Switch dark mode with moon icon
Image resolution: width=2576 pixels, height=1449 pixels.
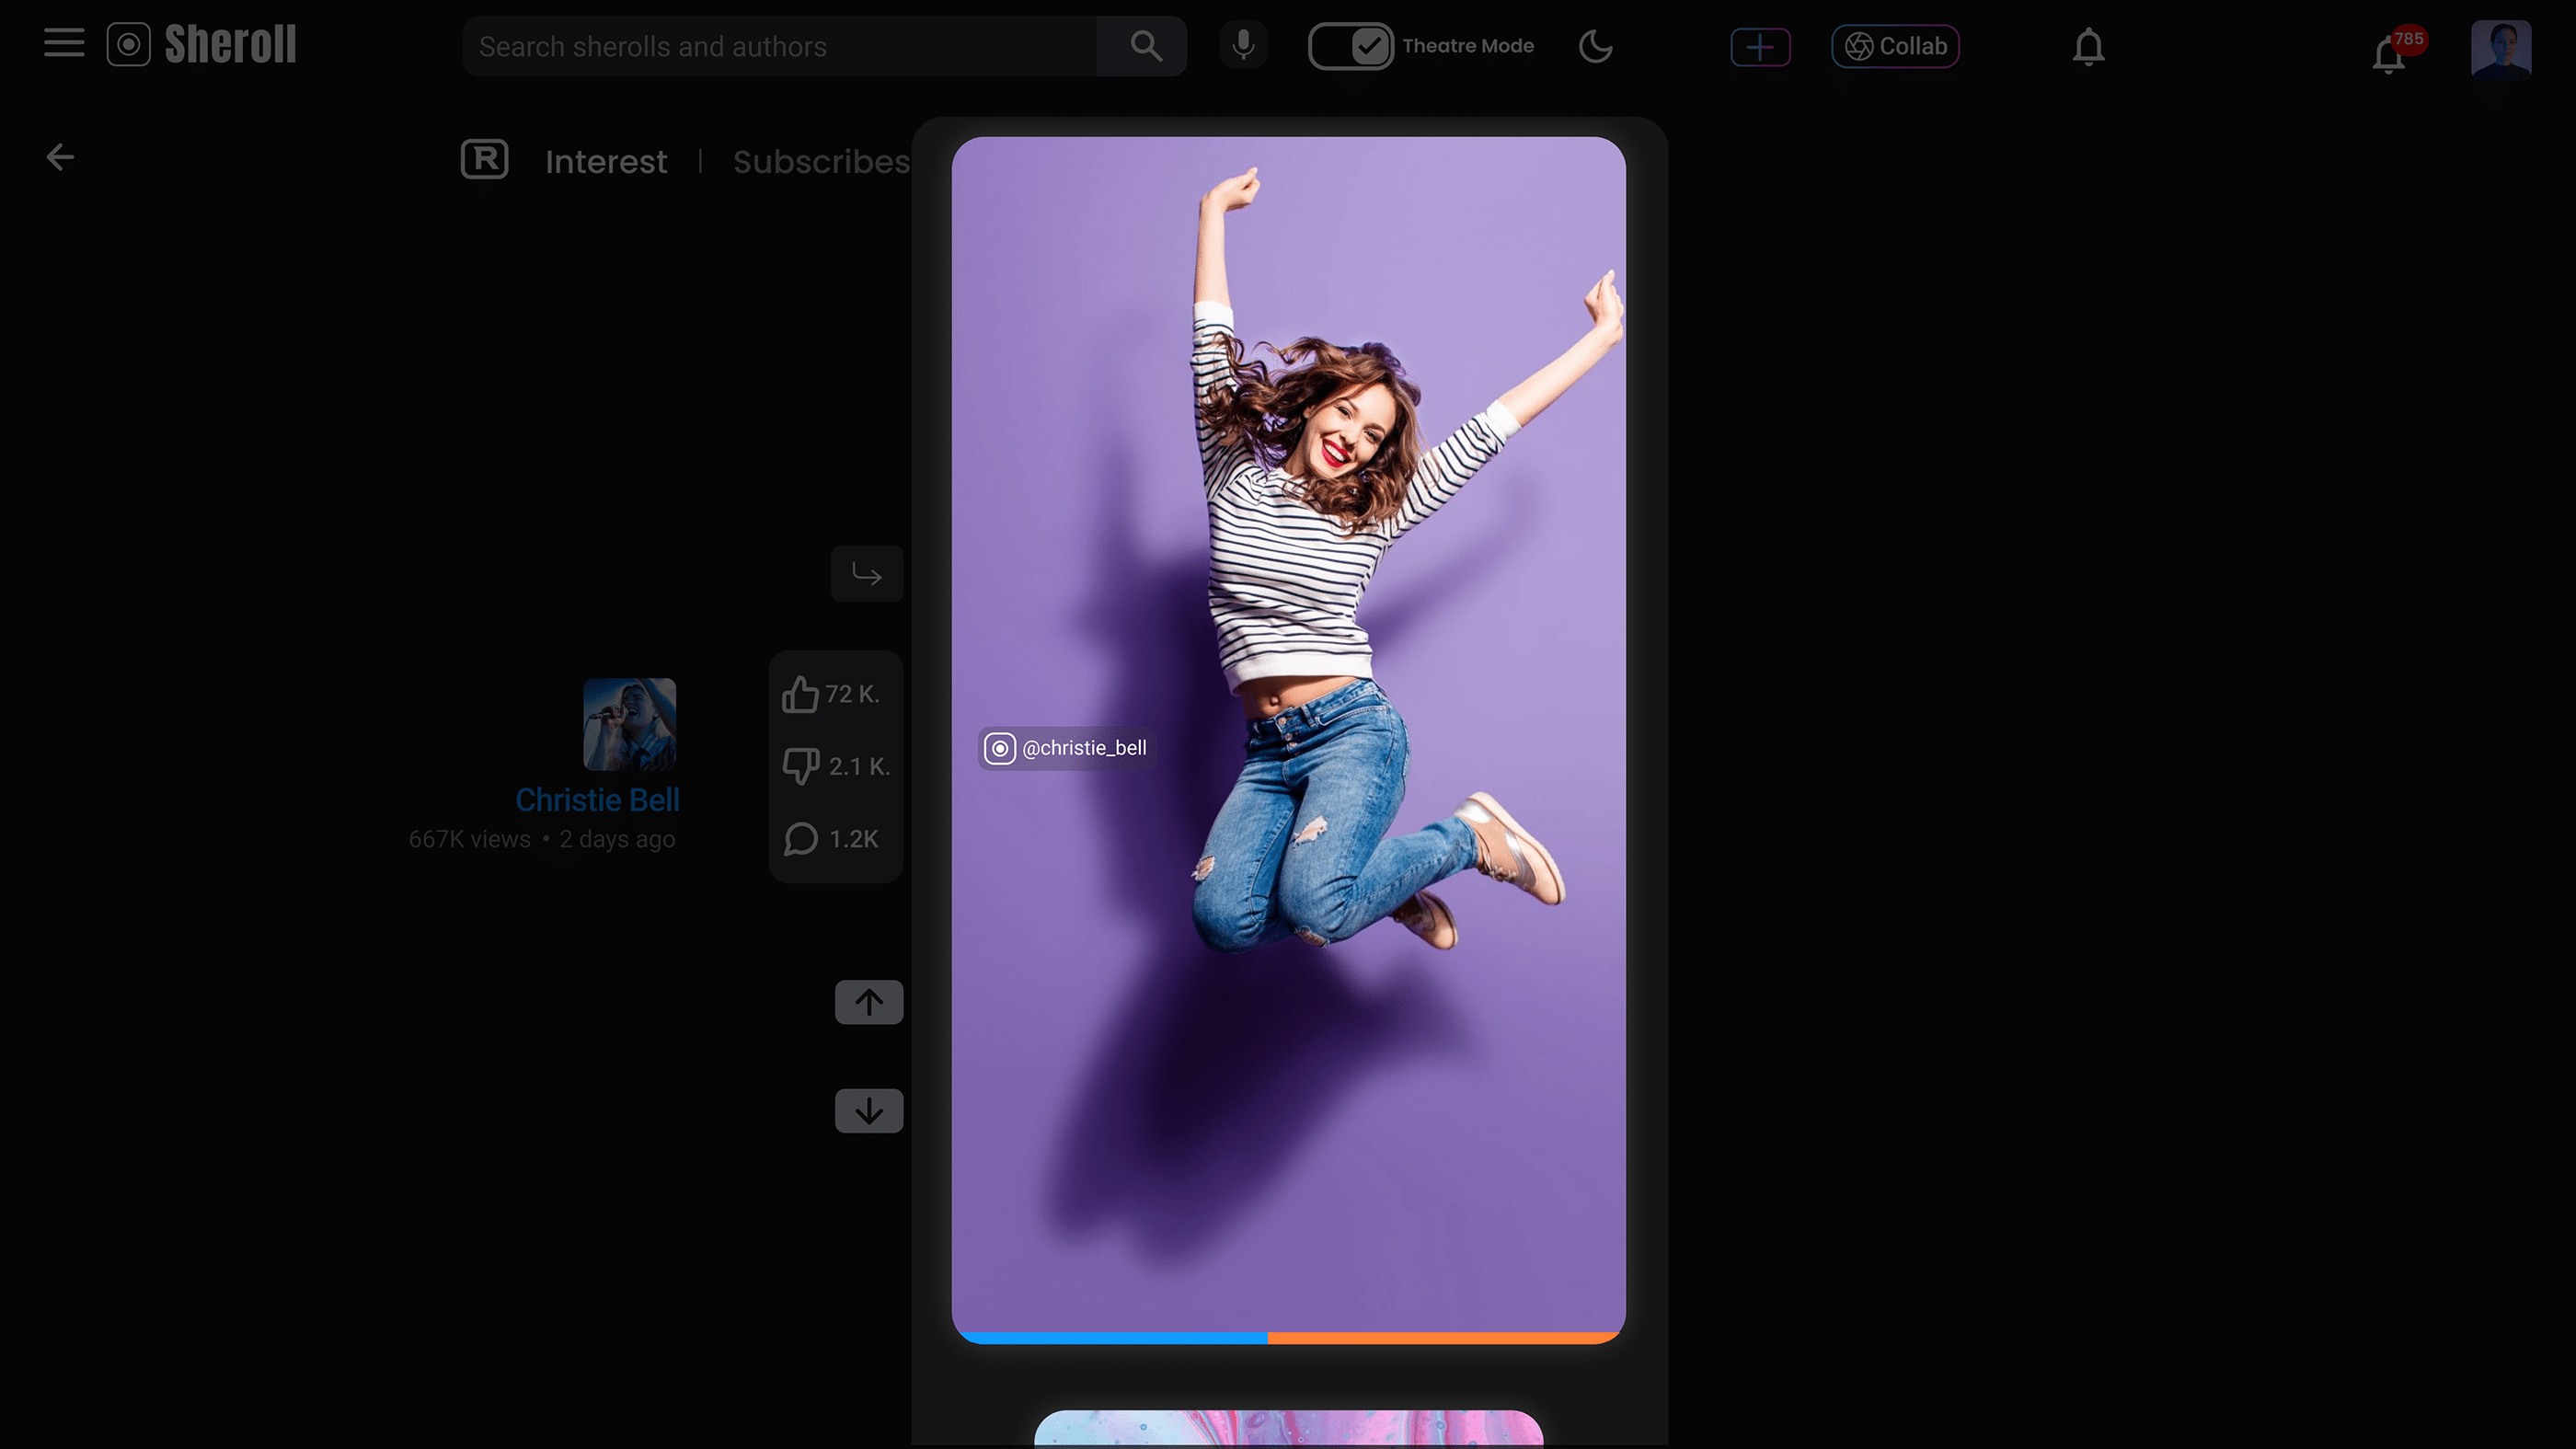click(1595, 46)
